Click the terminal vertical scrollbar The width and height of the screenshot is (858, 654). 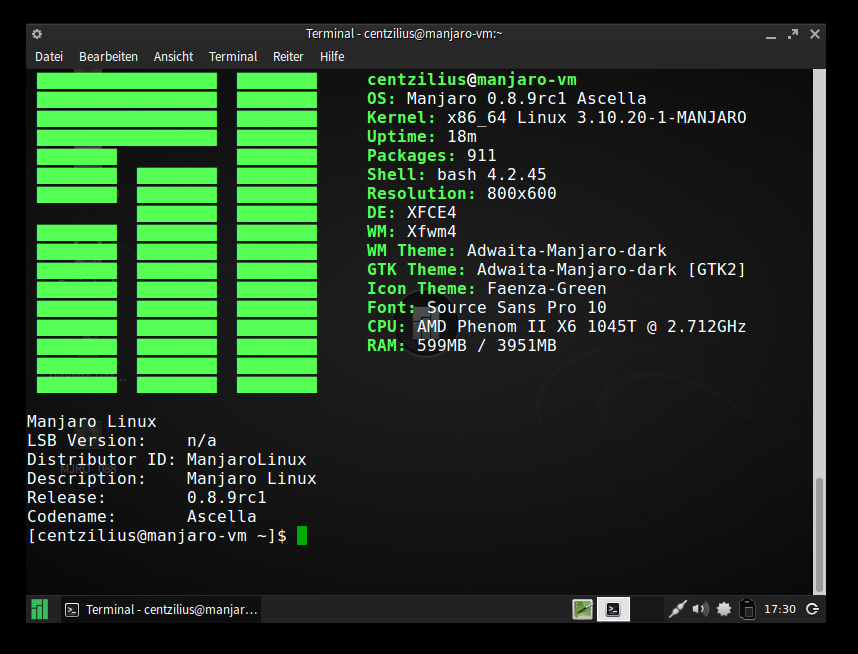(x=819, y=534)
